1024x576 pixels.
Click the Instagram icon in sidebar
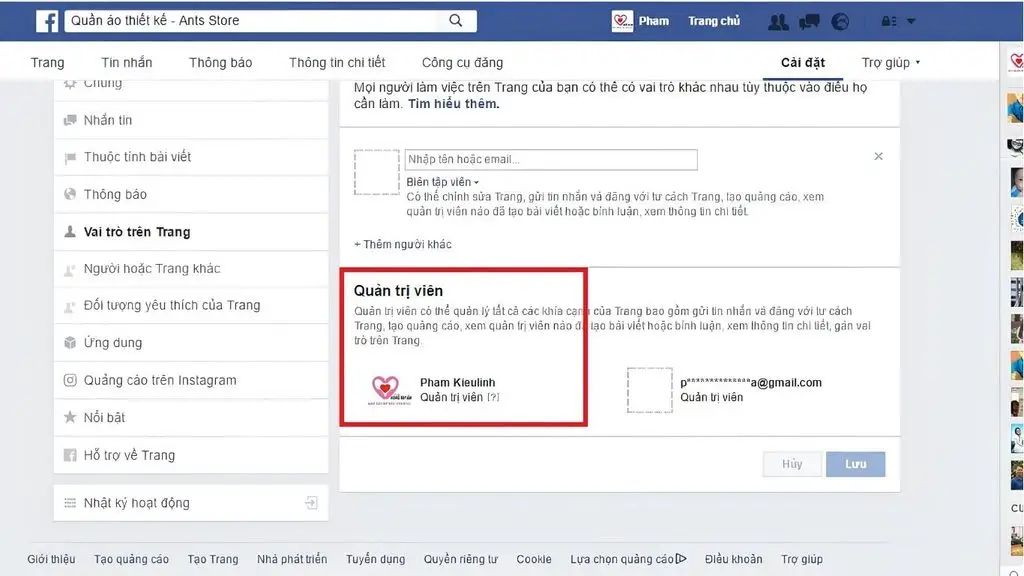click(x=70, y=380)
